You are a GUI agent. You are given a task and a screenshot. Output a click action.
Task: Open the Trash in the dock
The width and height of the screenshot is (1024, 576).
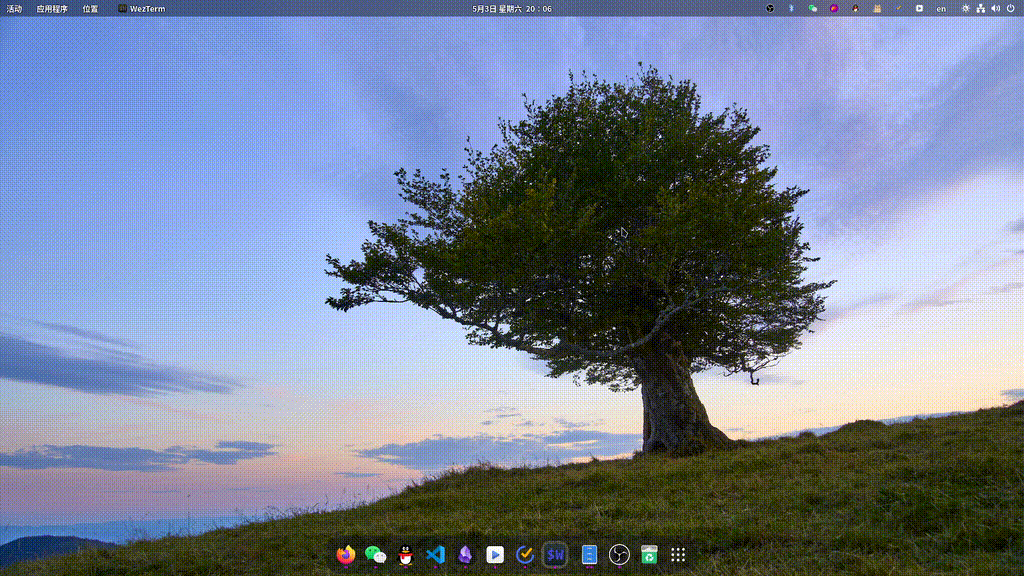649,555
